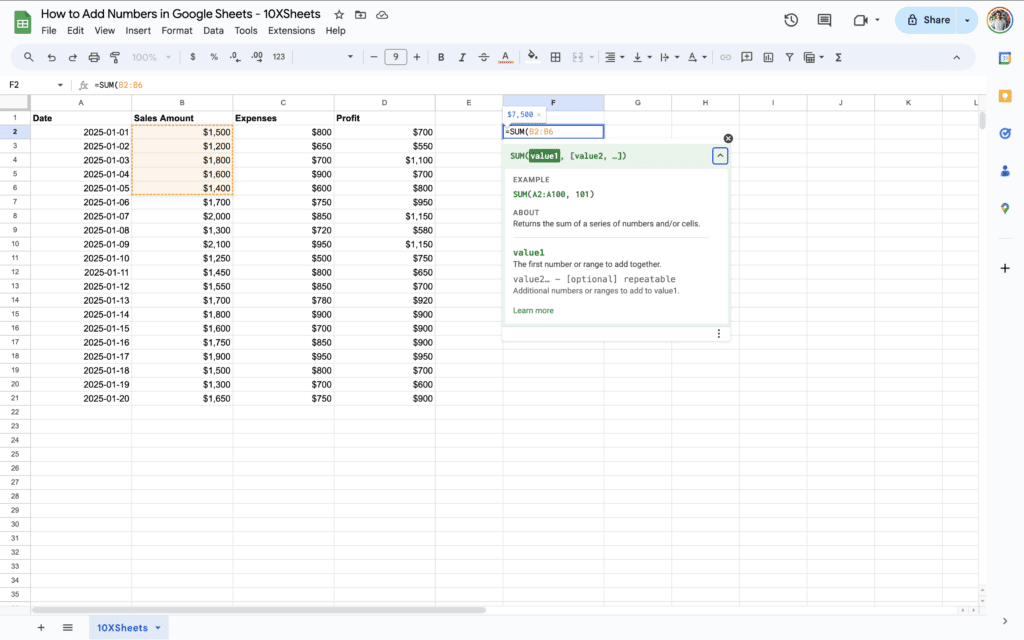Toggle strikethrough formatting
This screenshot has height=640, width=1024.
tap(484, 57)
